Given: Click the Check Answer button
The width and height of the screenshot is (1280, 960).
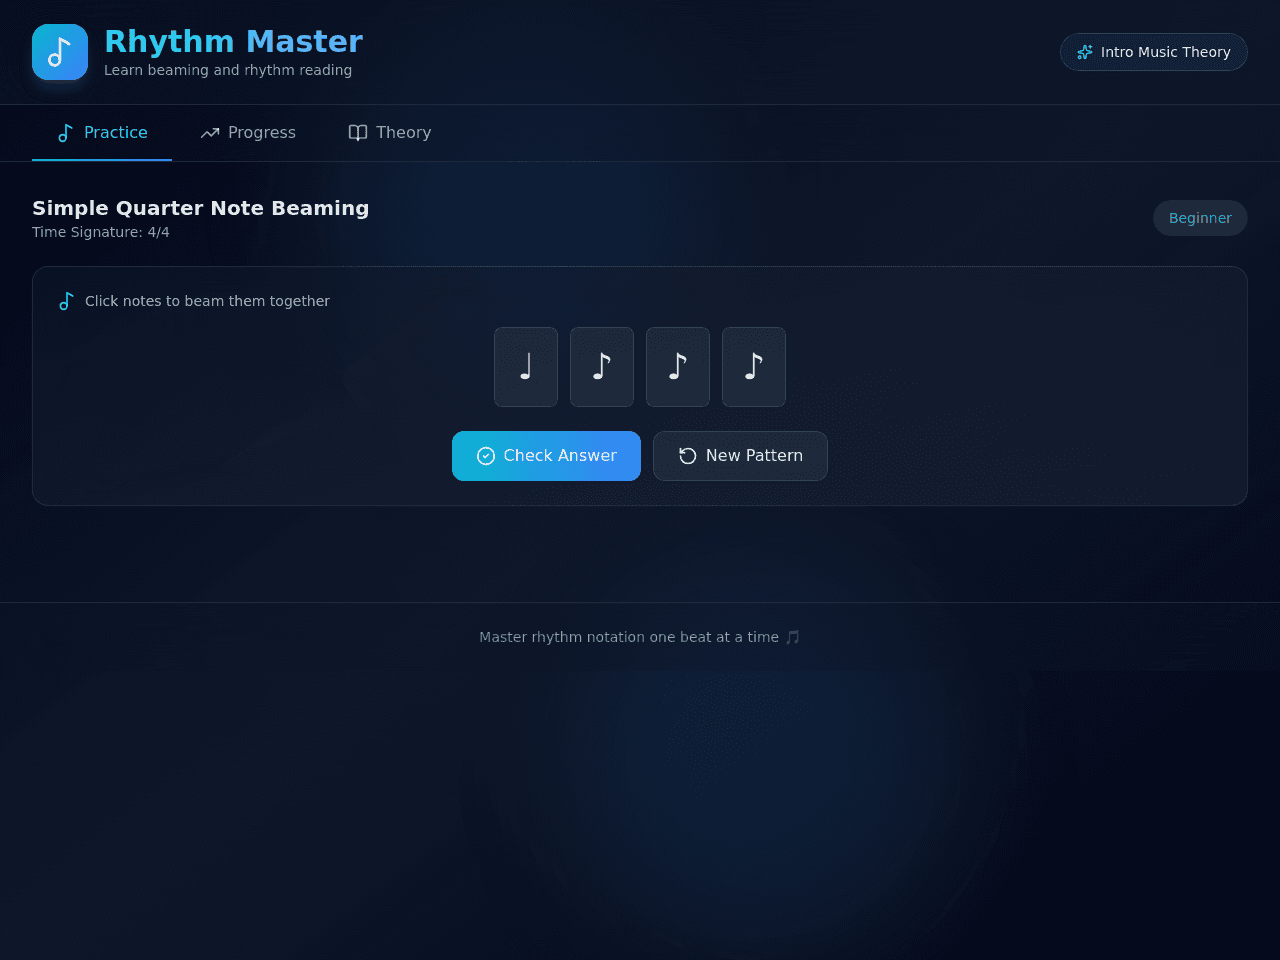Looking at the screenshot, I should tap(546, 456).
